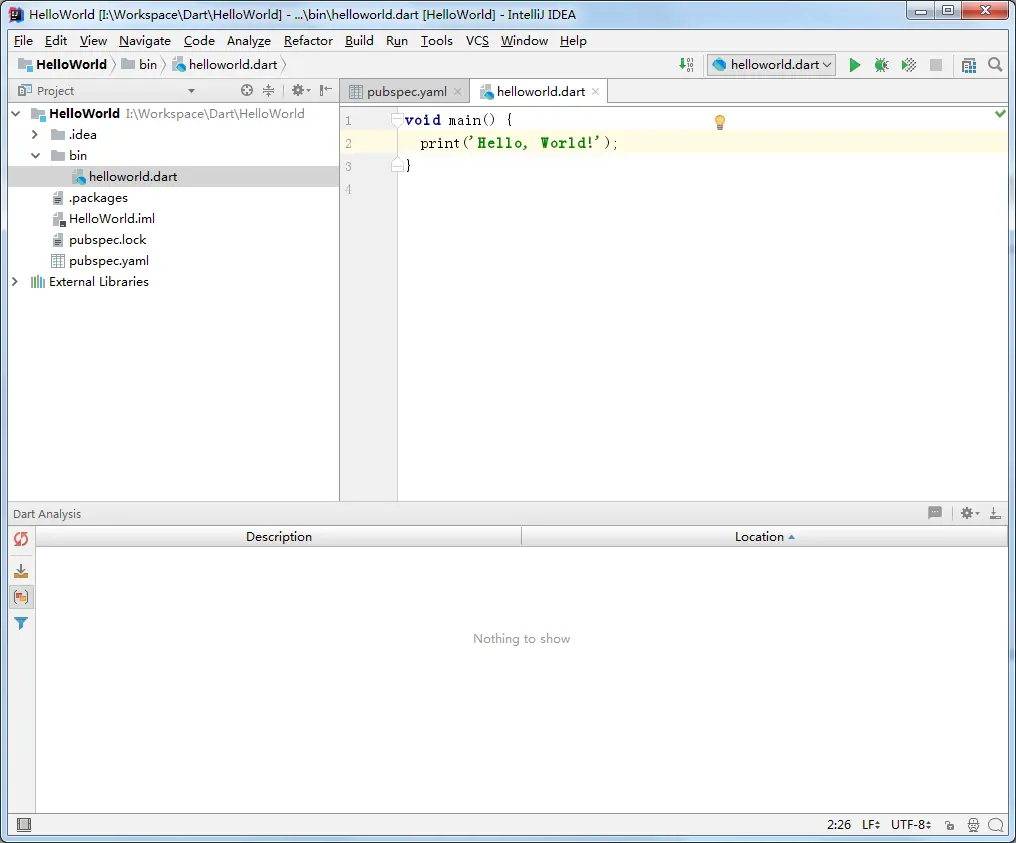The image size is (1016, 843).
Task: Open the VCS menu
Action: (x=478, y=41)
